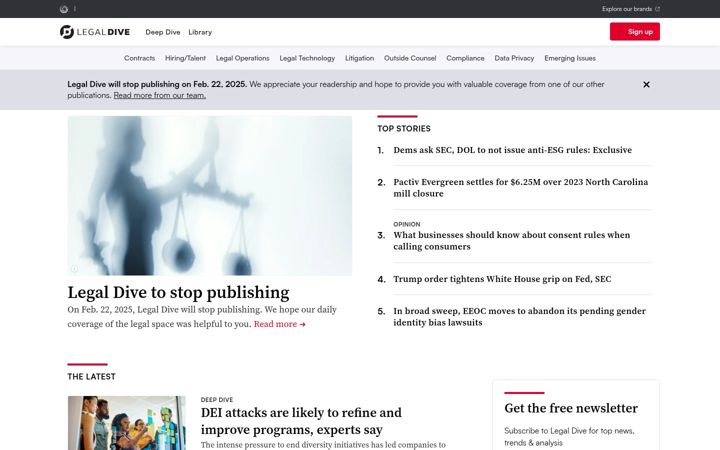
Task: Click the red Read more arrow link
Action: click(279, 324)
